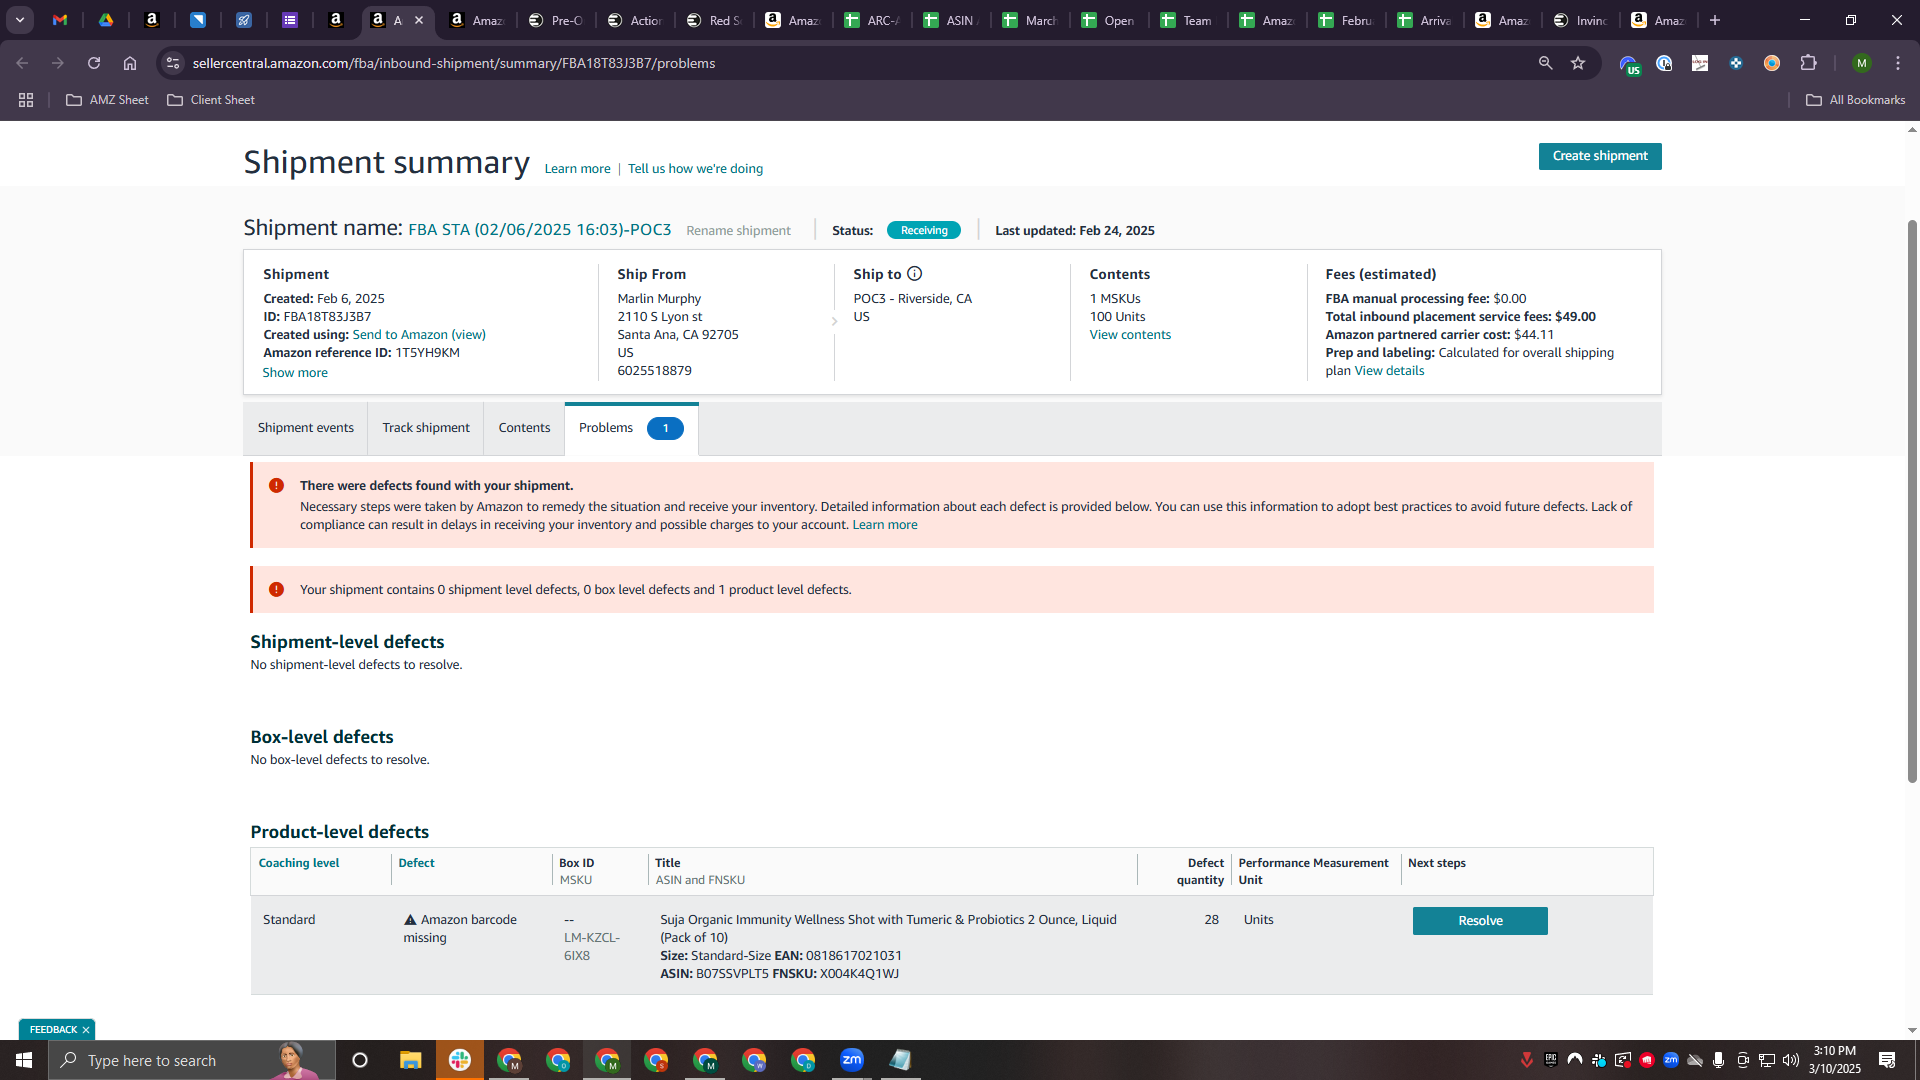Open the Send to Amazon (view) link
Screen dimensions: 1920x1080
click(419, 335)
